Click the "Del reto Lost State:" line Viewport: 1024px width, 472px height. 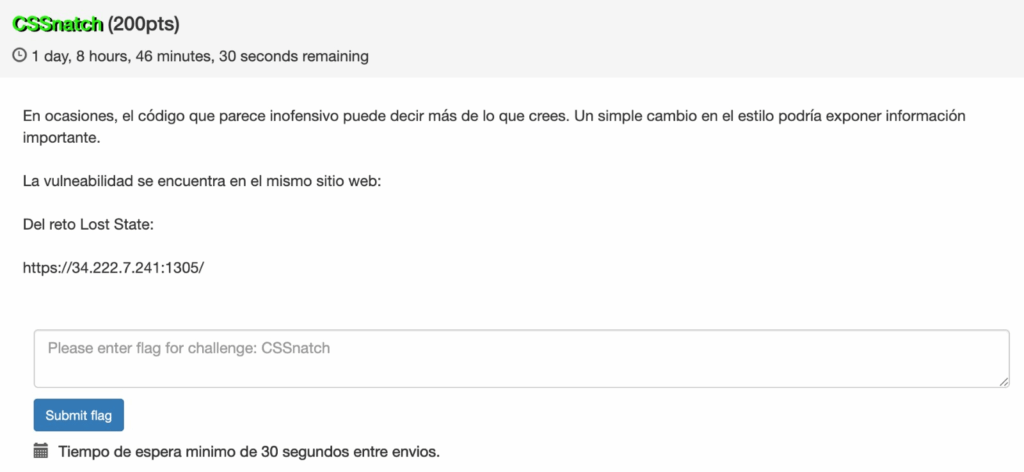click(x=88, y=224)
